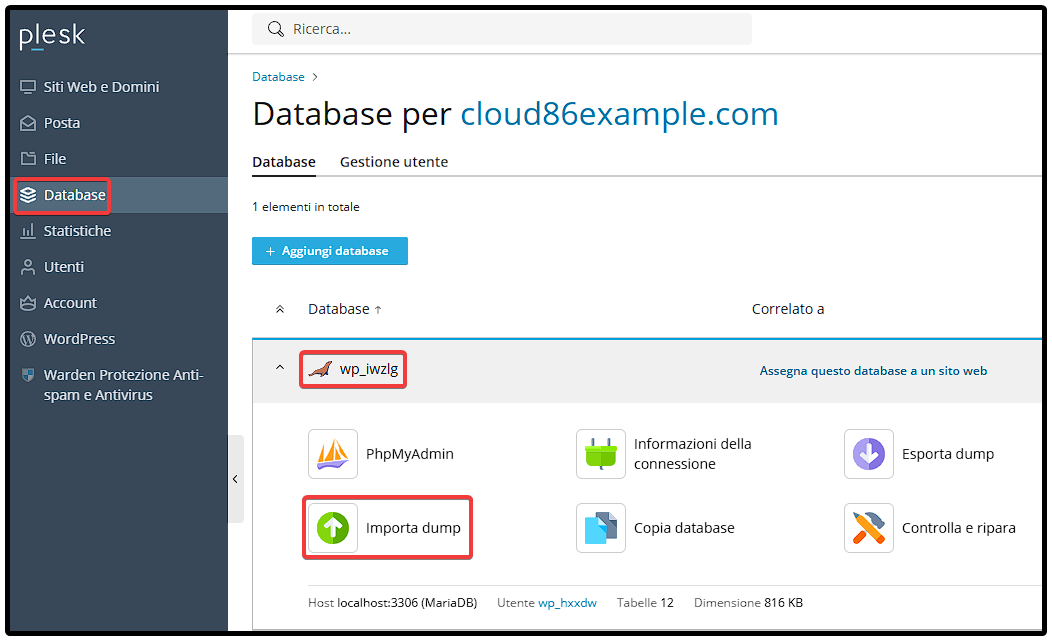Click the Informazioni della connessione label
The height and width of the screenshot is (641, 1052).
pyautogui.click(x=692, y=454)
